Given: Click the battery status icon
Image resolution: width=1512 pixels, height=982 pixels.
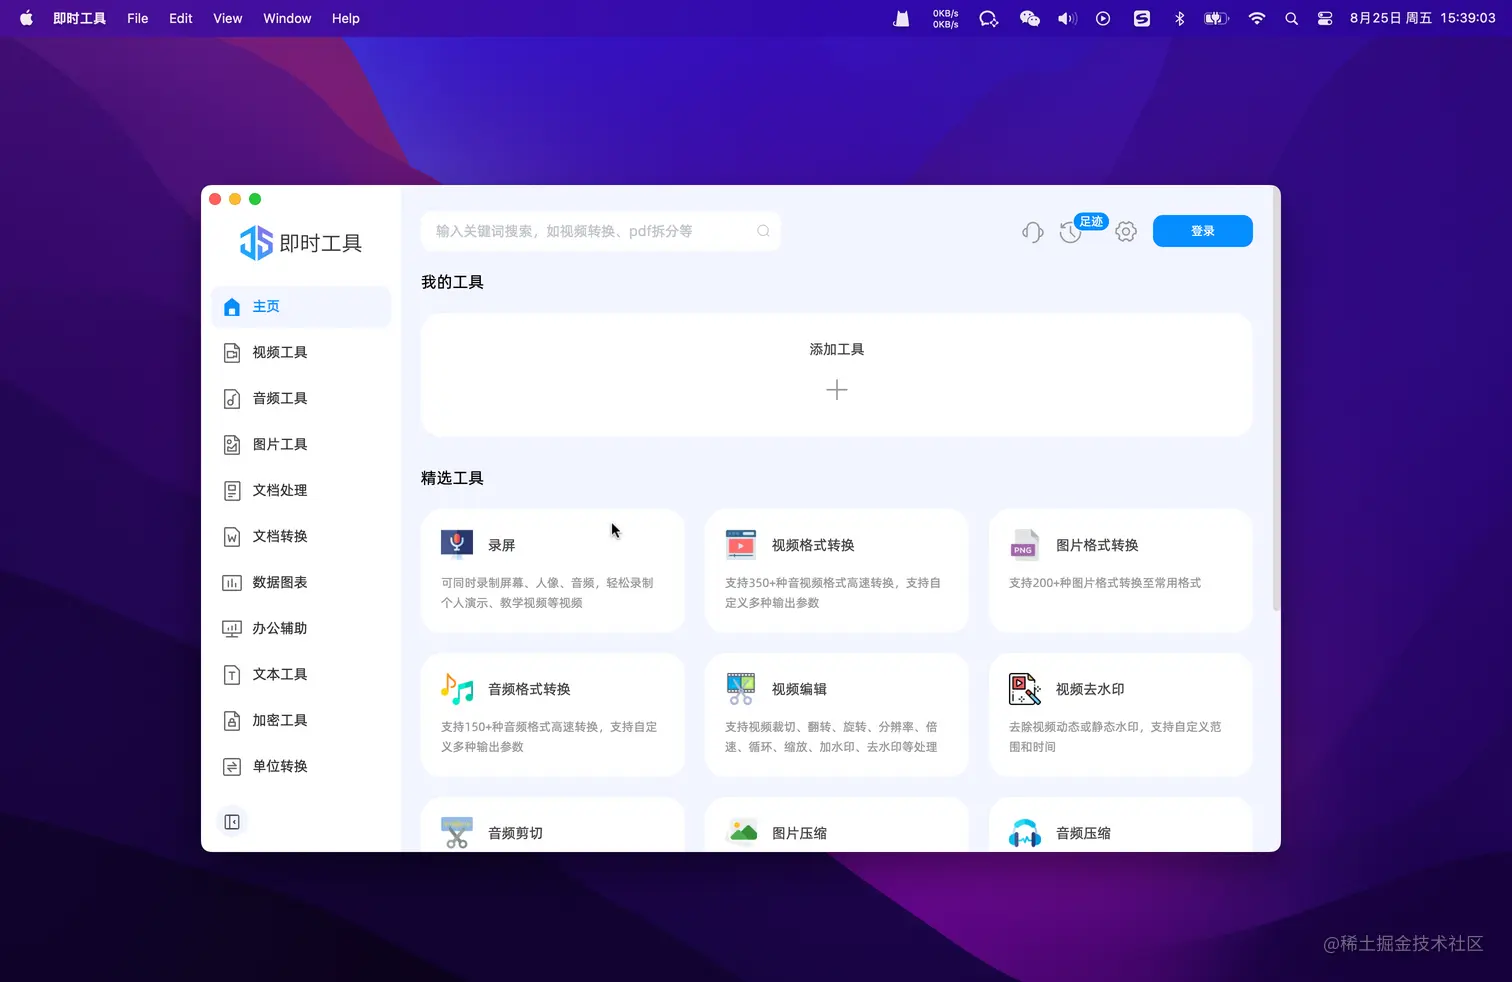Looking at the screenshot, I should [1216, 18].
